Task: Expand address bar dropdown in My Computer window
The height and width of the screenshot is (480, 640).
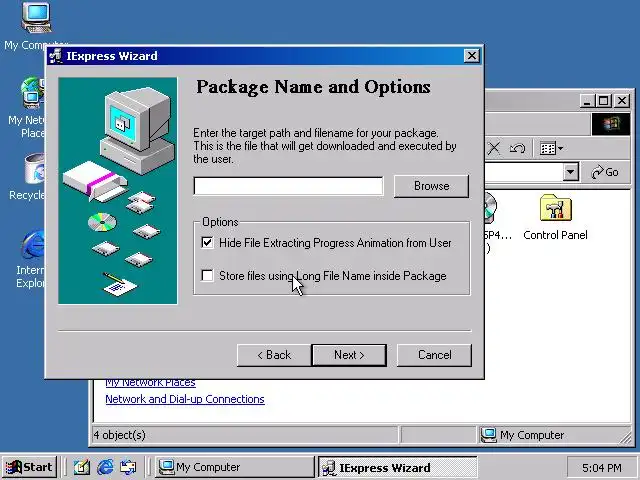Action: [x=571, y=172]
